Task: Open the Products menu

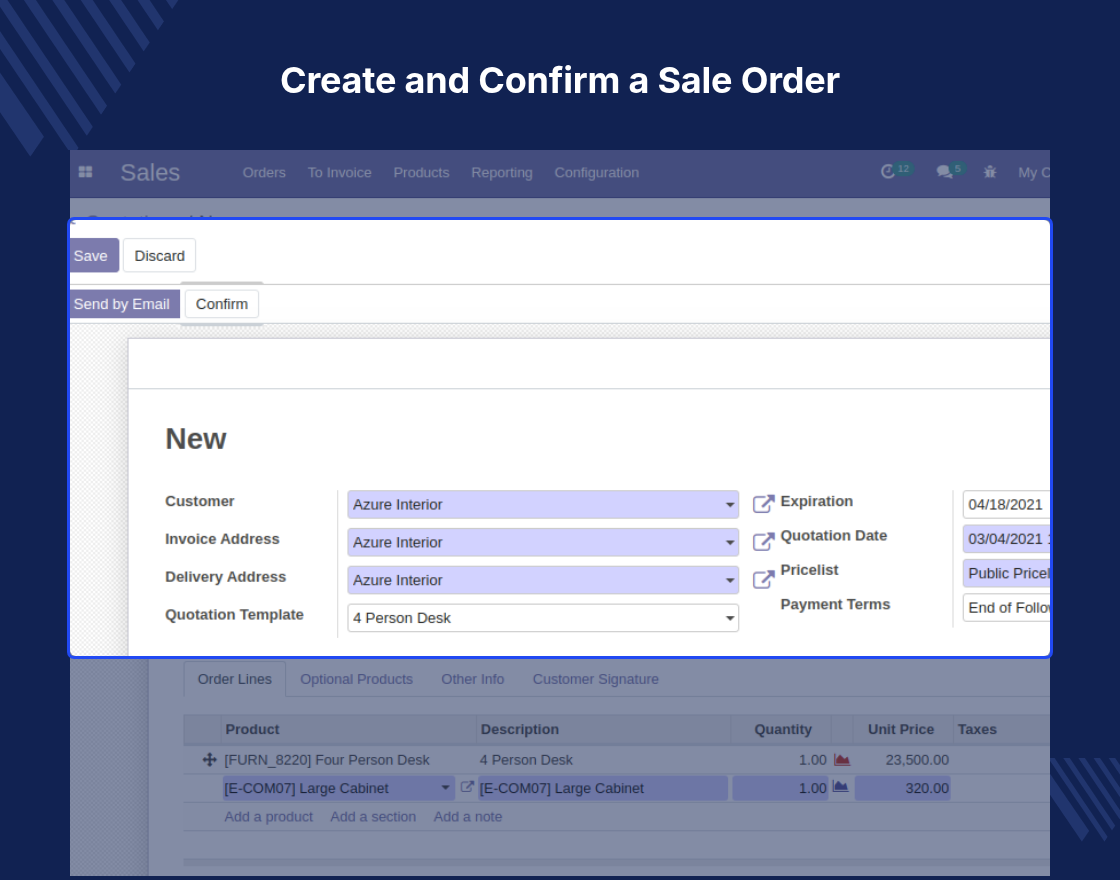Action: point(421,172)
